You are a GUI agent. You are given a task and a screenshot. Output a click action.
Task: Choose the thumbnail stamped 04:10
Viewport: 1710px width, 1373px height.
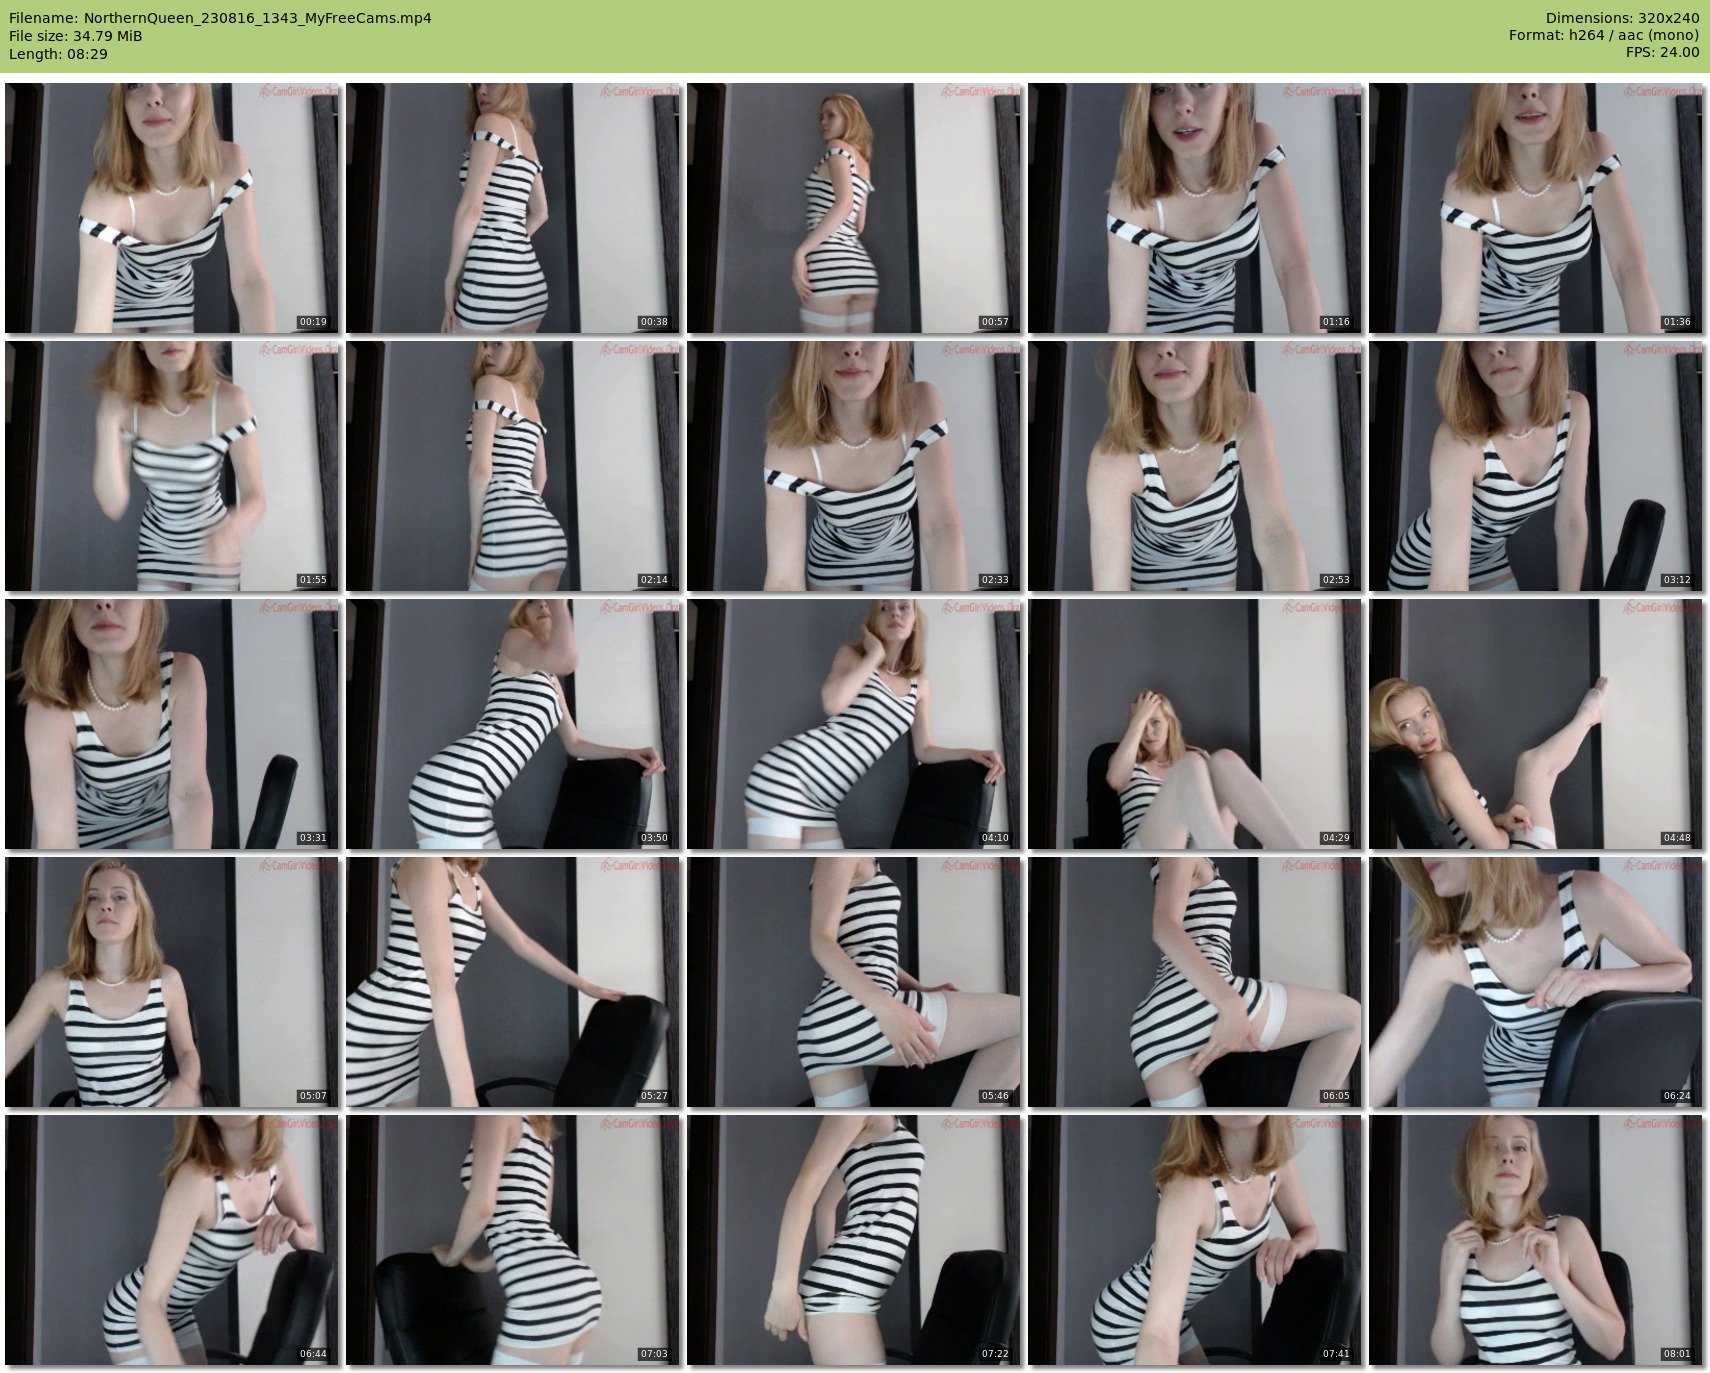click(x=854, y=724)
